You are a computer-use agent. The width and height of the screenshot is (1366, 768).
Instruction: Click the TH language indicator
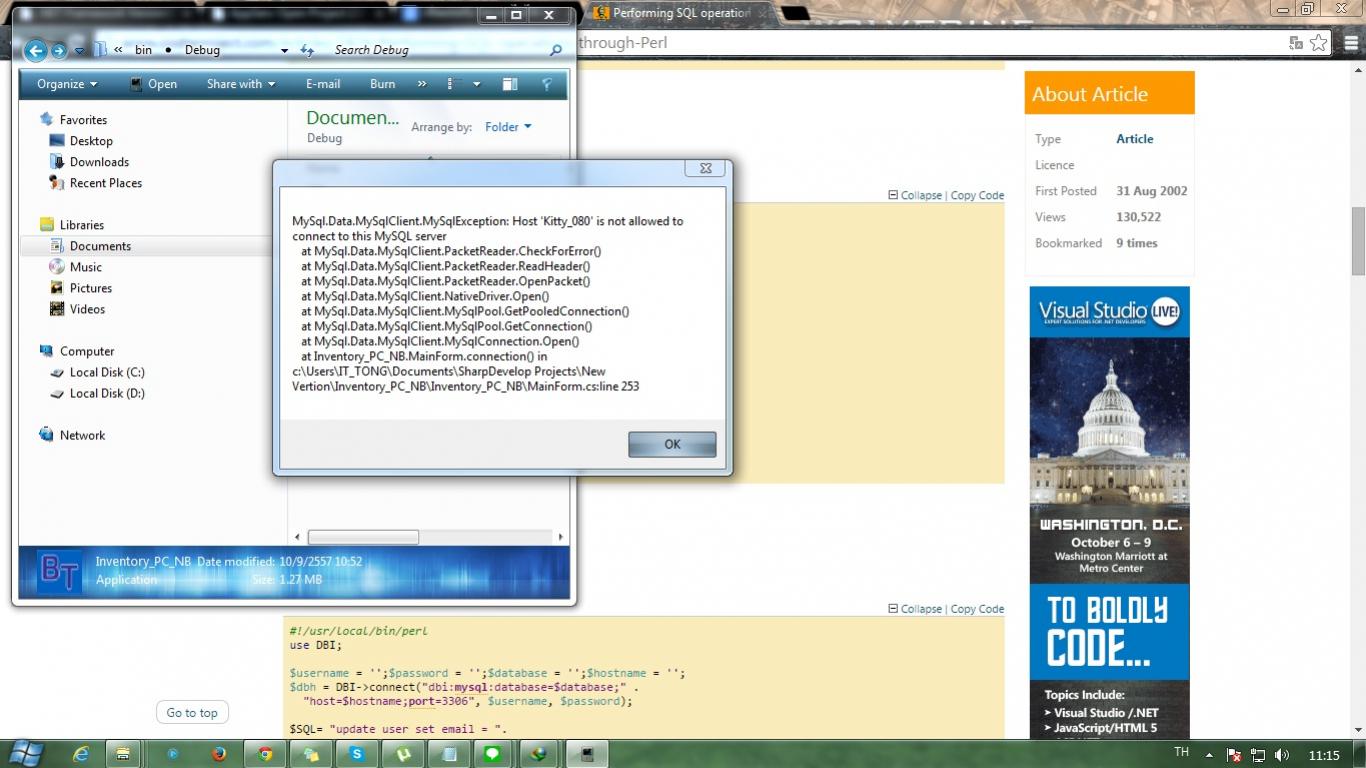tap(1181, 752)
